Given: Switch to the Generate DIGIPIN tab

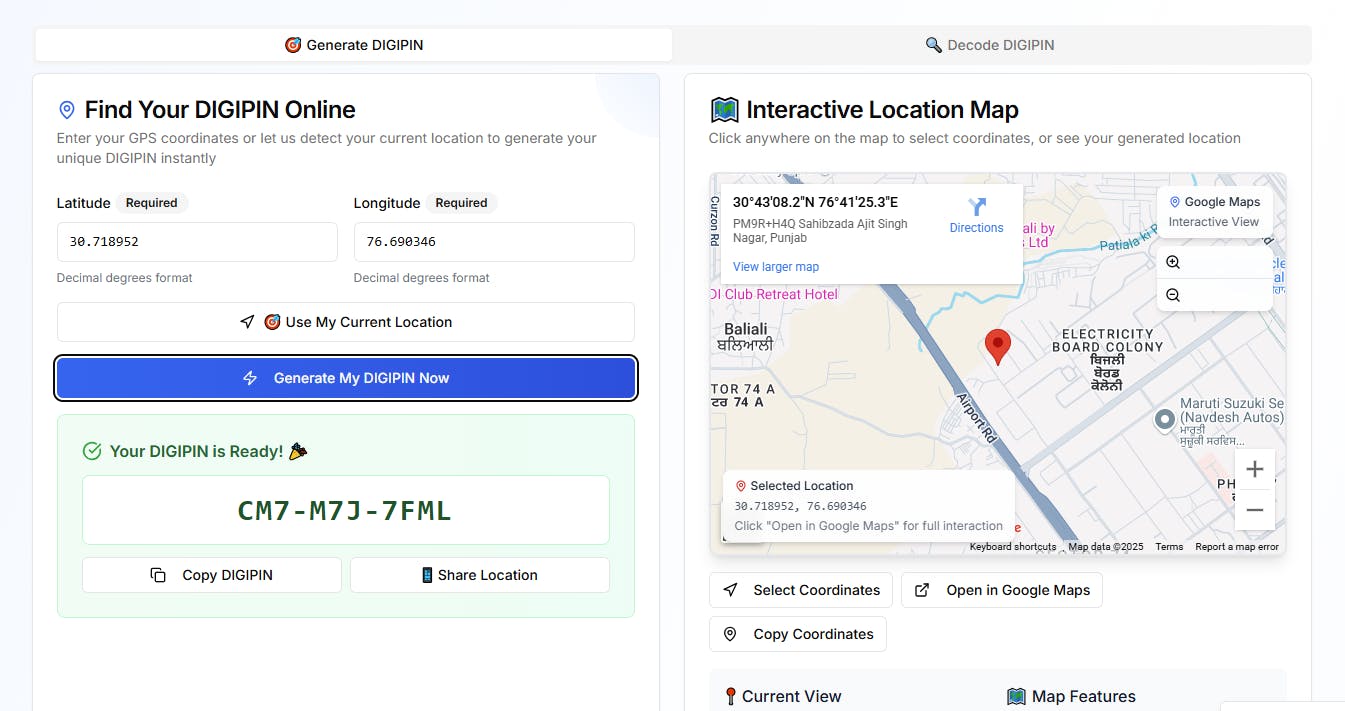Looking at the screenshot, I should 354,45.
